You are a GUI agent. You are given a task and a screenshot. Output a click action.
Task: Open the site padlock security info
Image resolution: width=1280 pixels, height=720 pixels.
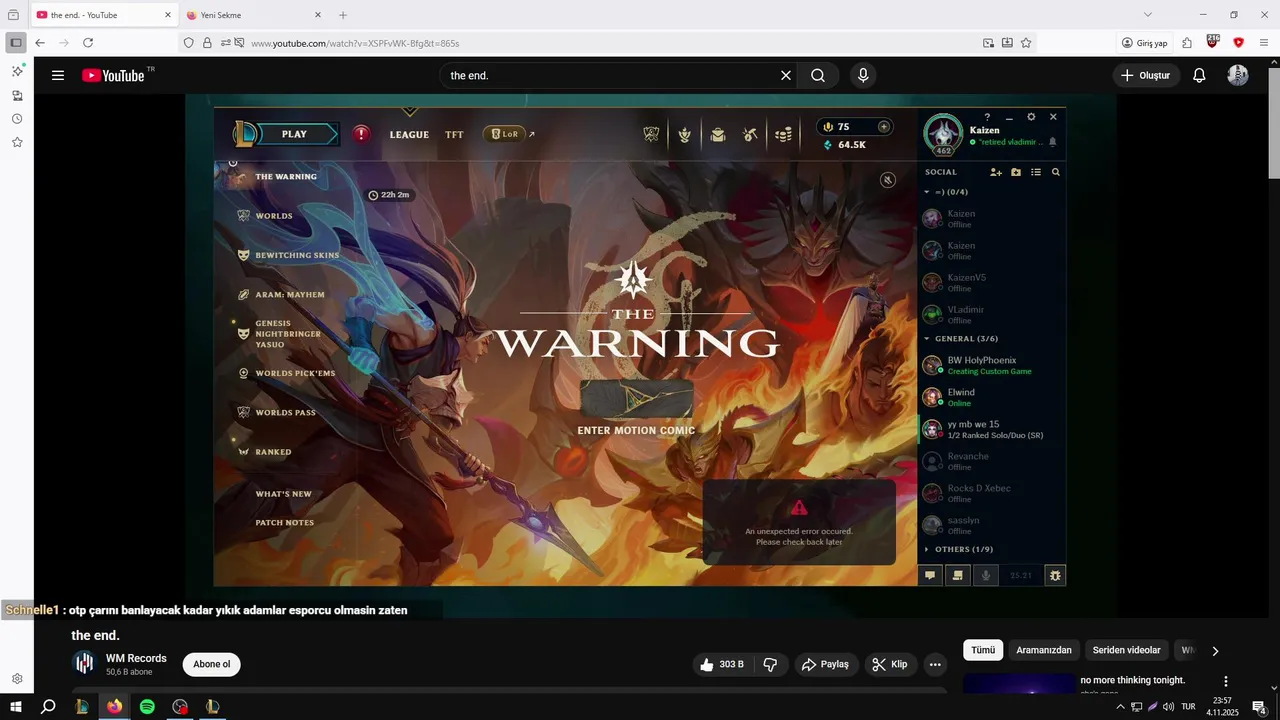pos(207,43)
